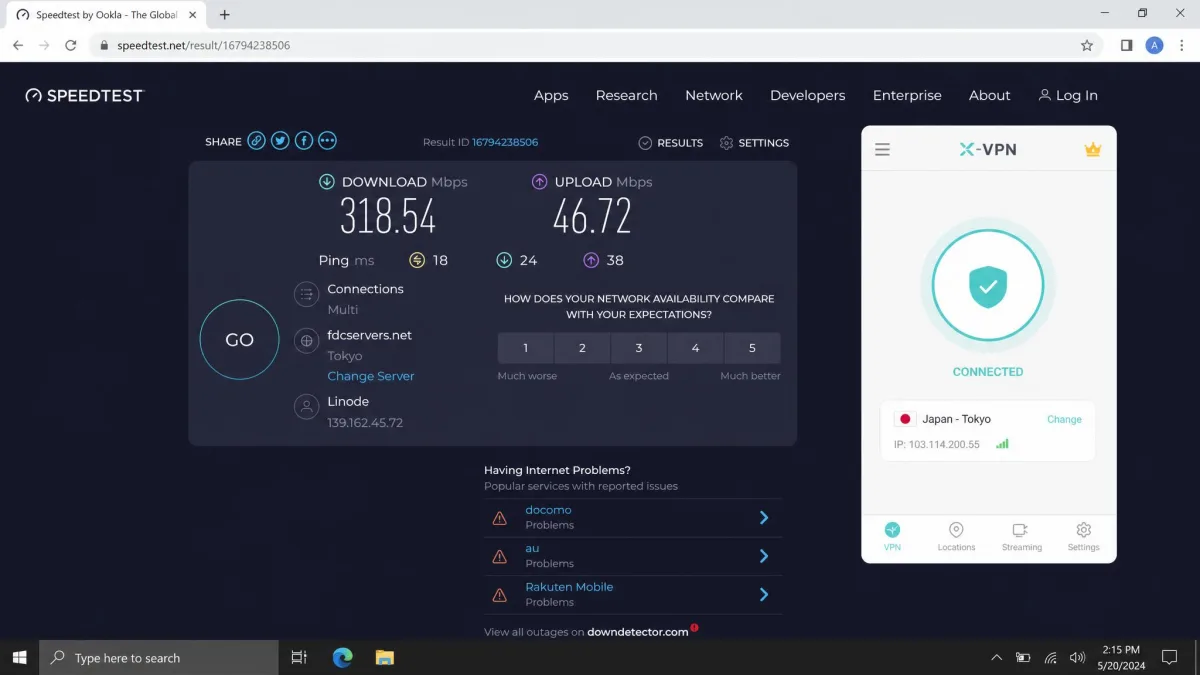1200x675 pixels.
Task: Click Windows taskbar search box
Action: pyautogui.click(x=159, y=657)
